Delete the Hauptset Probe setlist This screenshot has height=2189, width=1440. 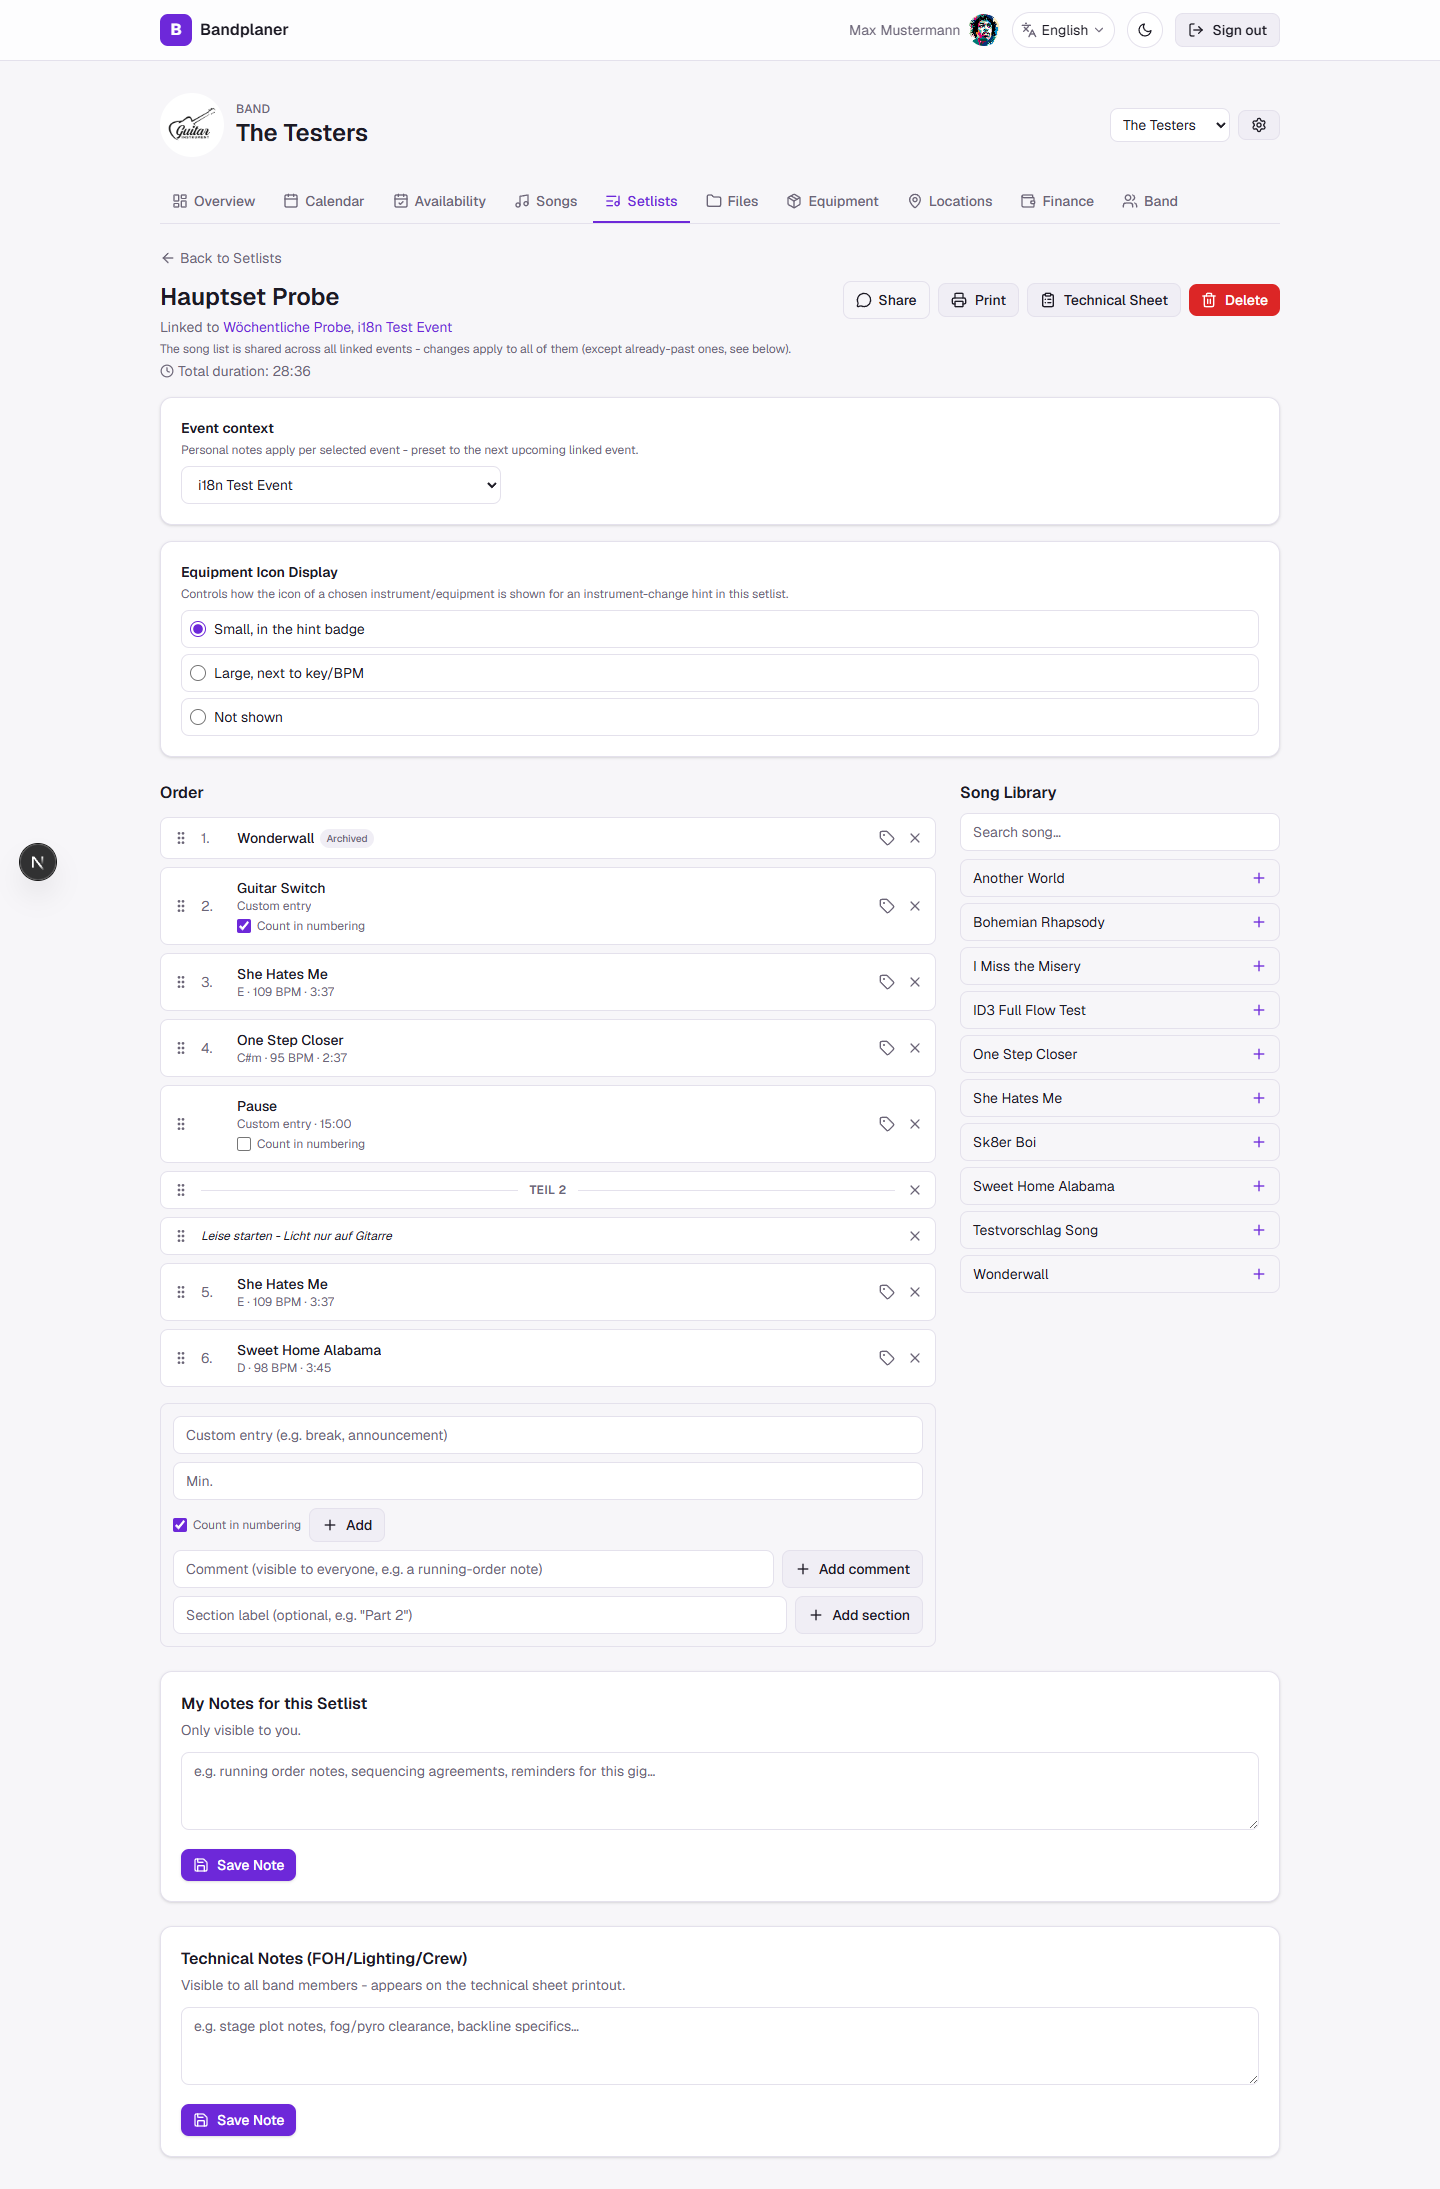click(x=1234, y=300)
